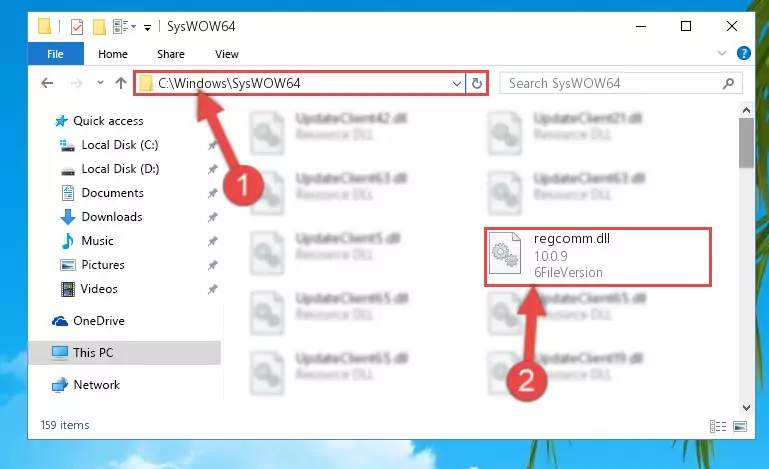Click the Search SysWOW64 field
The image size is (769, 469).
pyautogui.click(x=620, y=83)
